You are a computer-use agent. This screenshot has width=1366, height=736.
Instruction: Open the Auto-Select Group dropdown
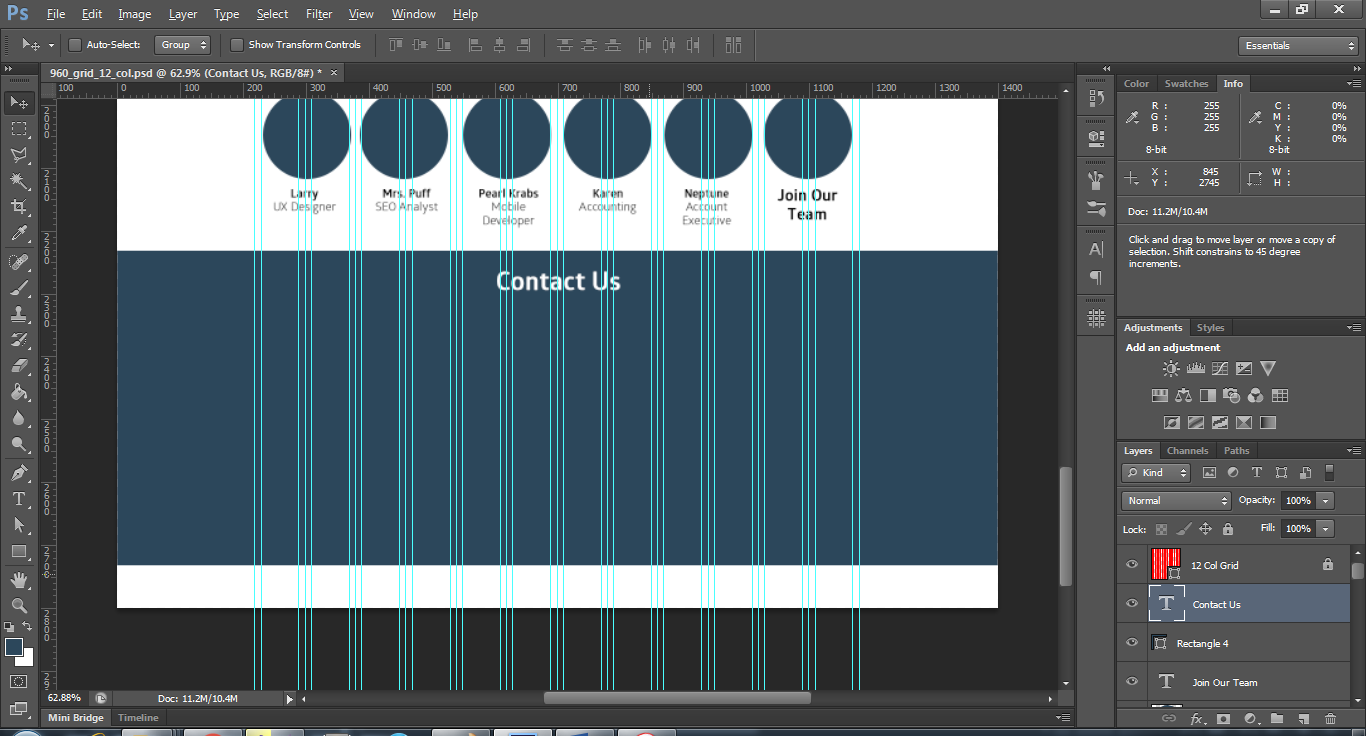(183, 45)
